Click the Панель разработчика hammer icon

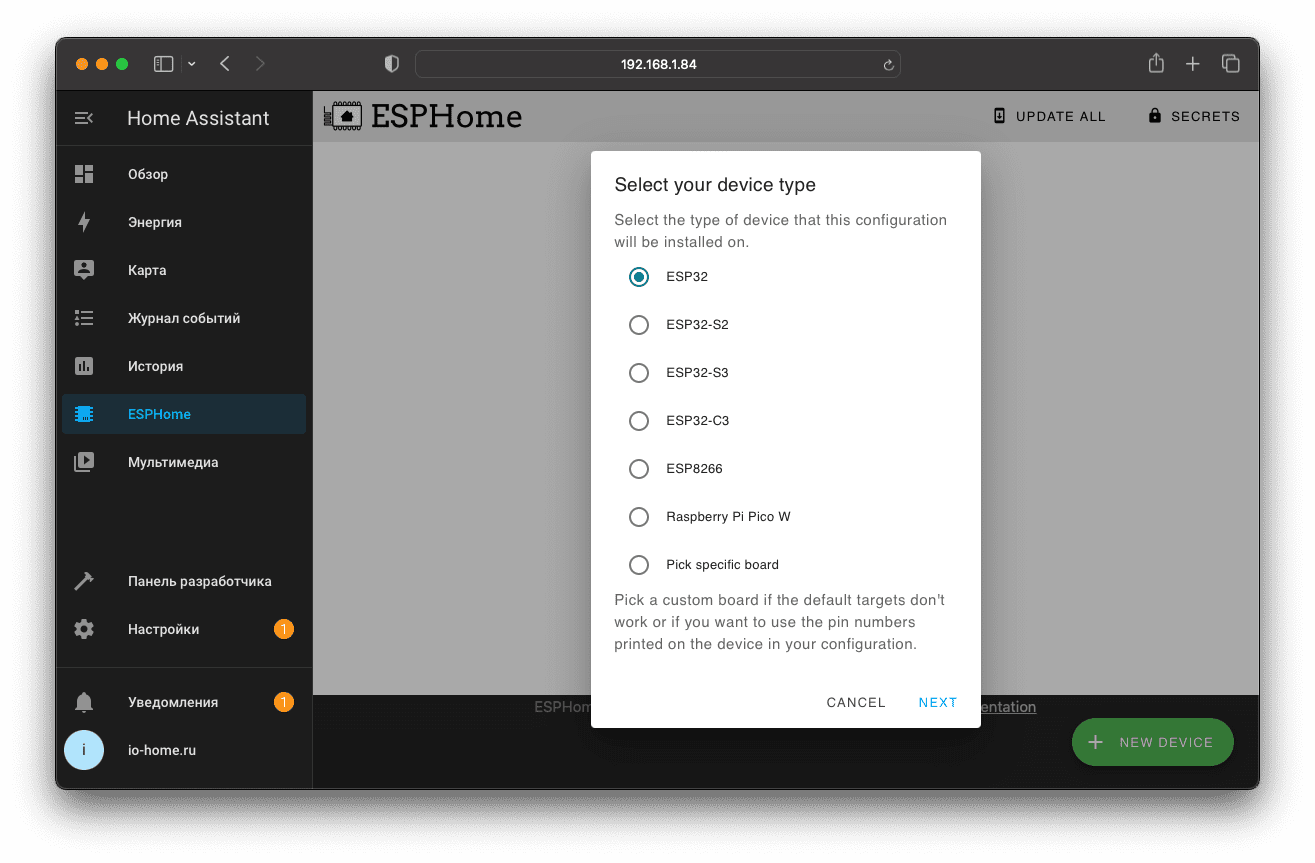click(x=84, y=581)
